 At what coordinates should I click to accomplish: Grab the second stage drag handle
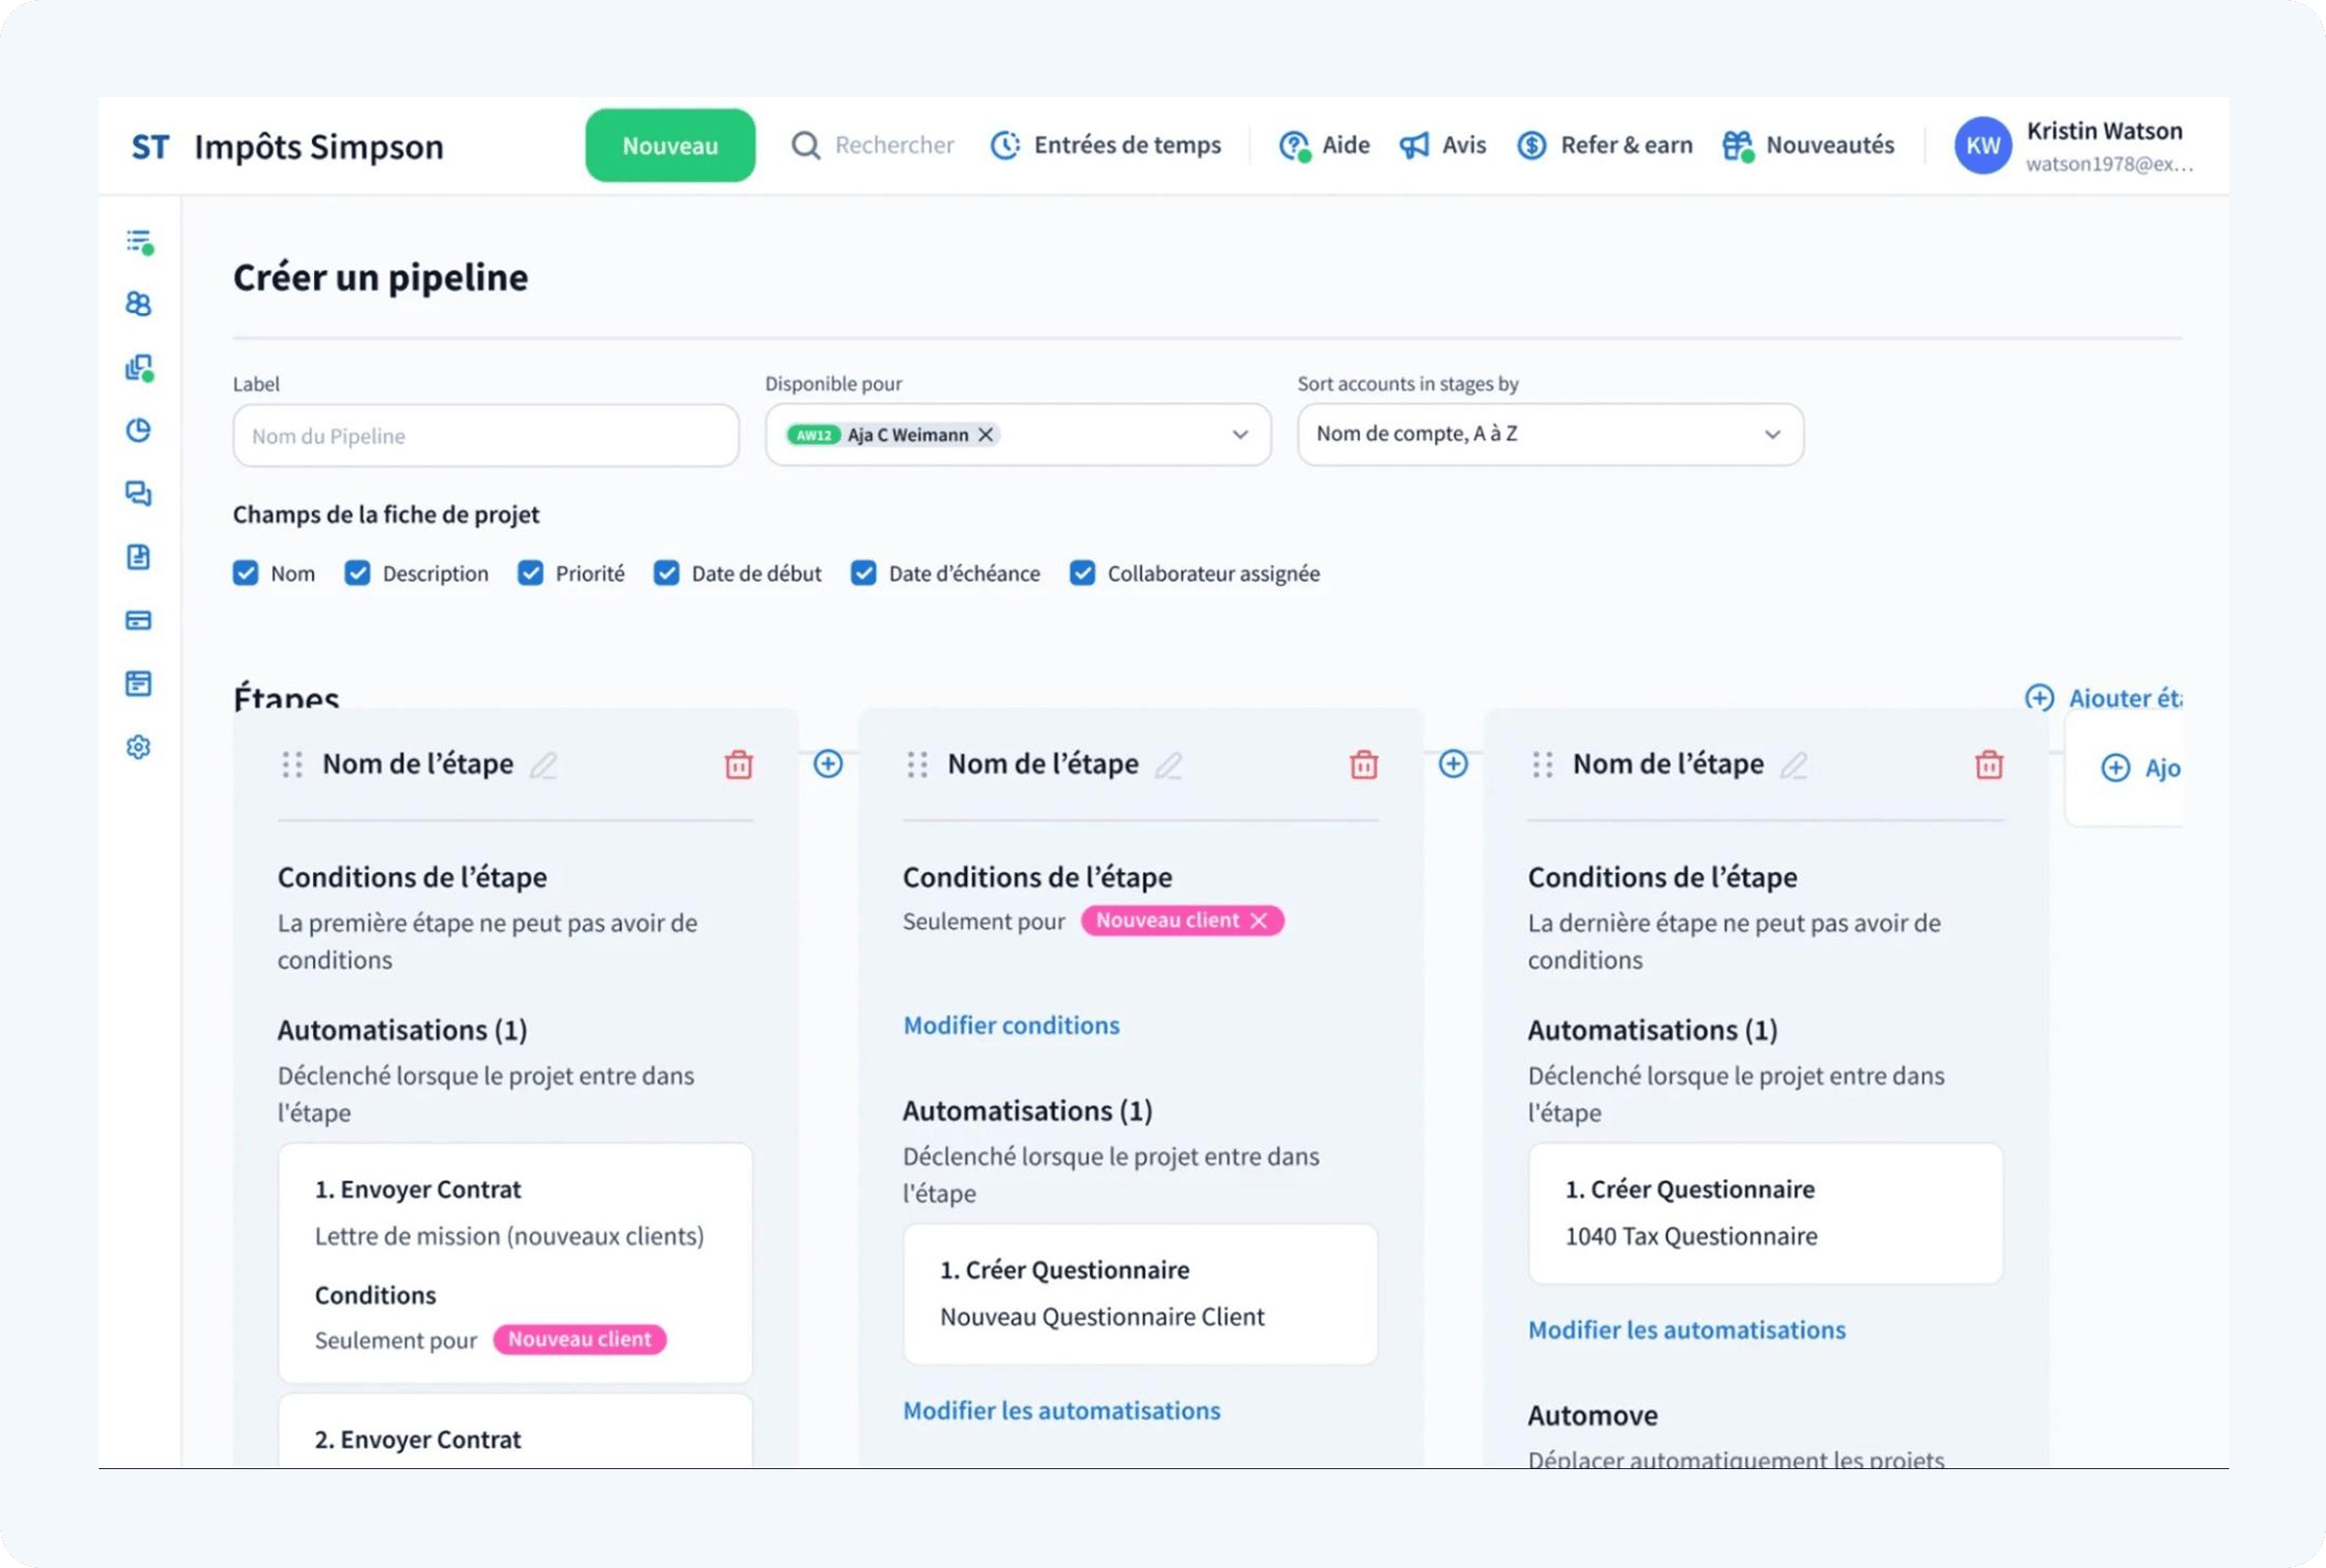click(917, 765)
